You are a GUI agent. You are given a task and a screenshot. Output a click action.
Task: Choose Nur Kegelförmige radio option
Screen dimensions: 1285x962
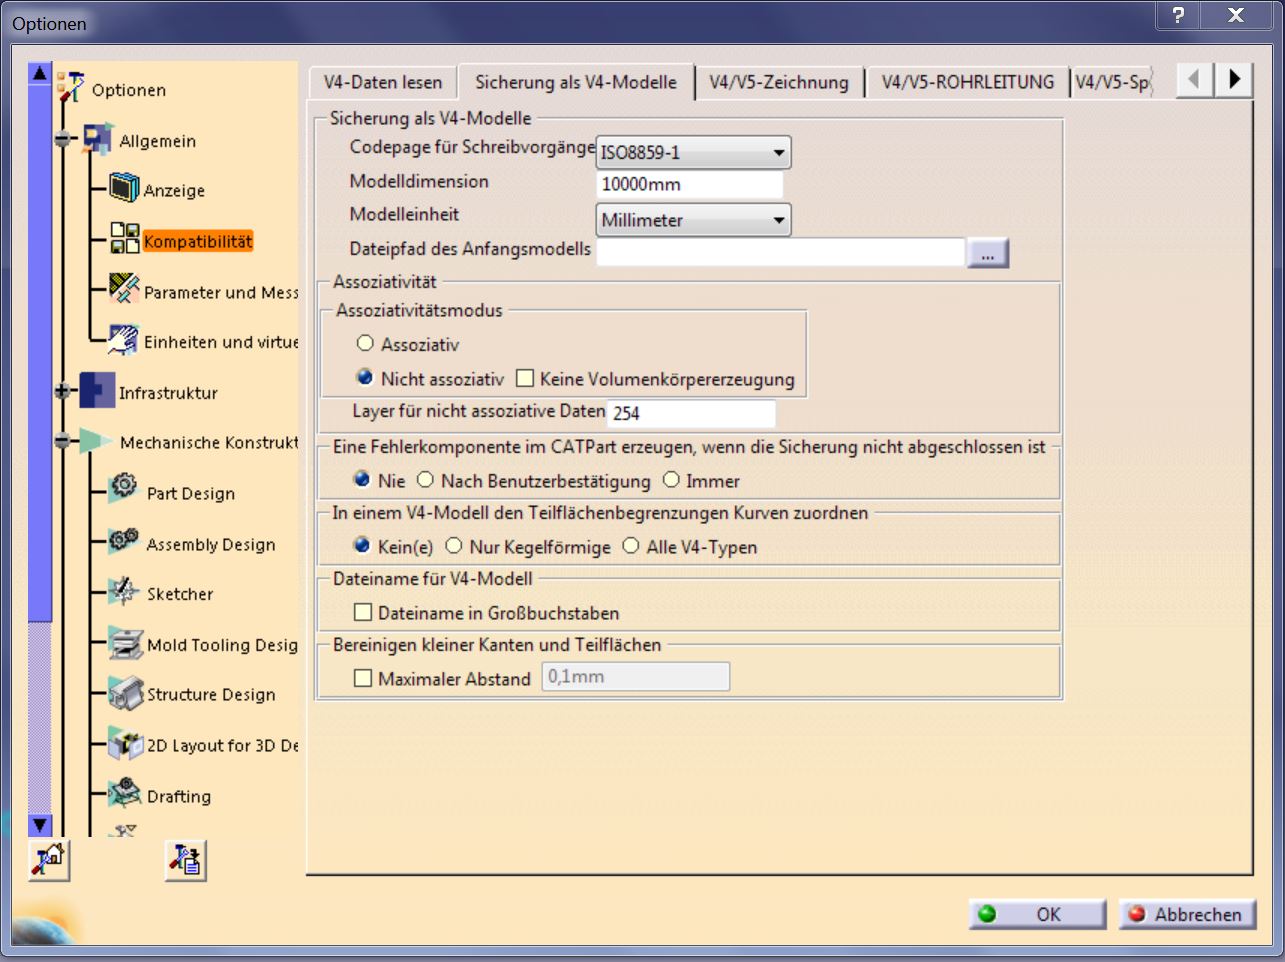pyautogui.click(x=454, y=546)
